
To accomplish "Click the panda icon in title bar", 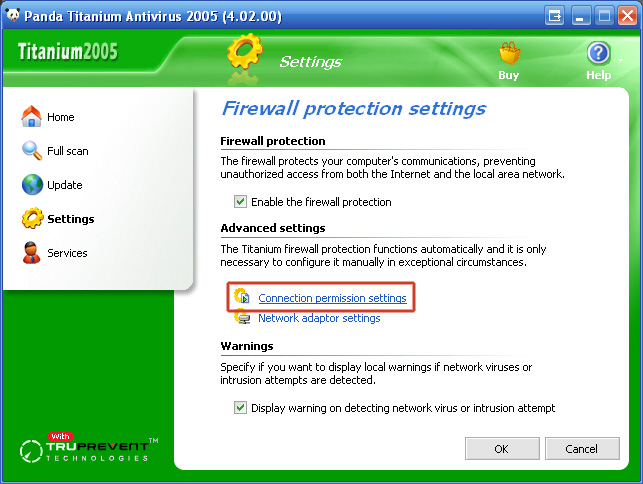I will pyautogui.click(x=13, y=15).
